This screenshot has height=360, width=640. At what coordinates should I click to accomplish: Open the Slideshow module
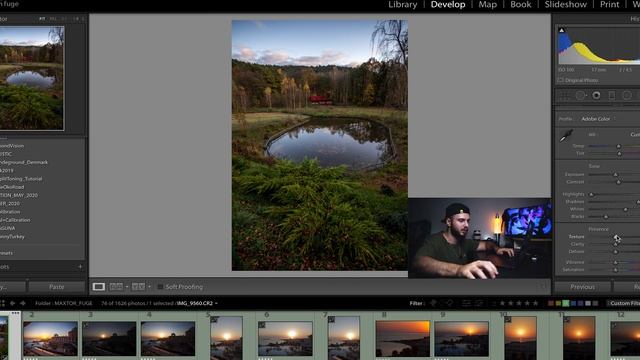565,4
